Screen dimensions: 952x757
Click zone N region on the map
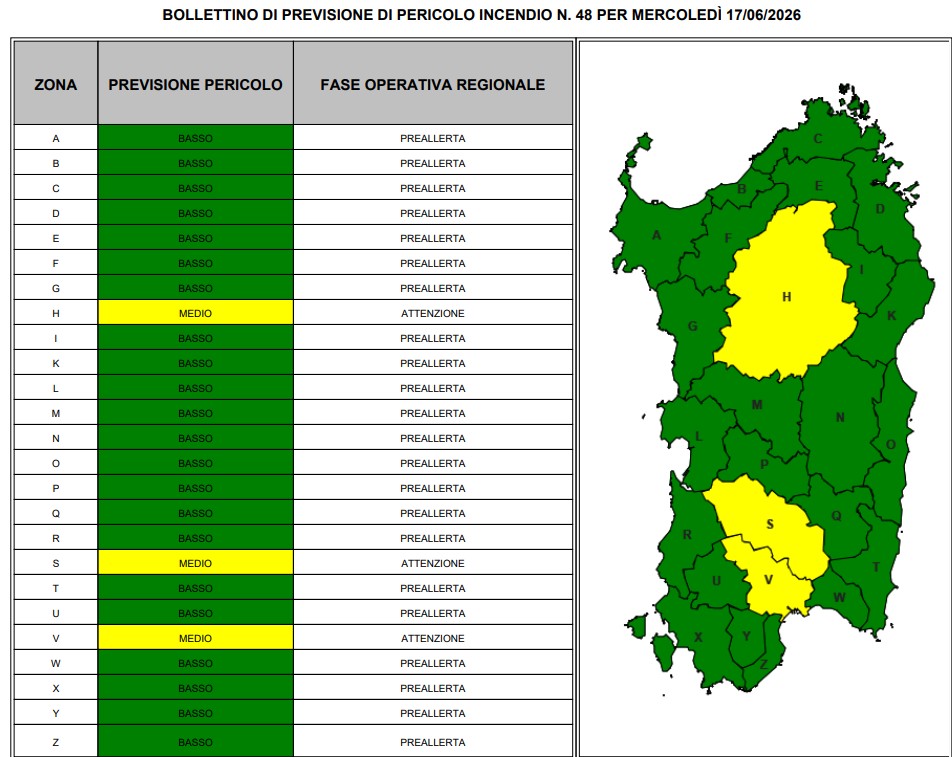840,418
